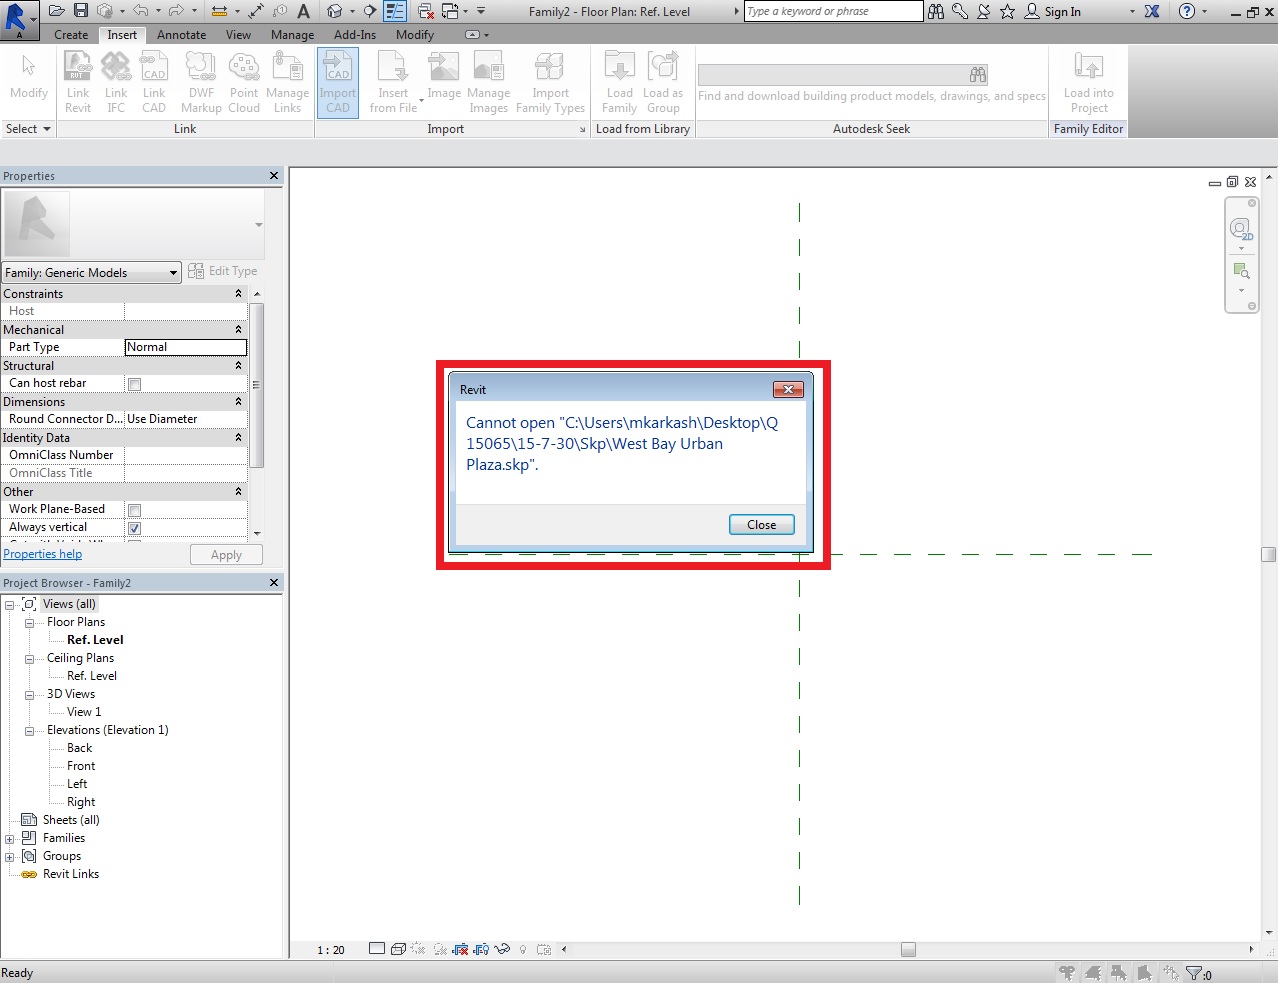The height and width of the screenshot is (983, 1278).
Task: Select the Manage Images tool
Action: coord(488,80)
